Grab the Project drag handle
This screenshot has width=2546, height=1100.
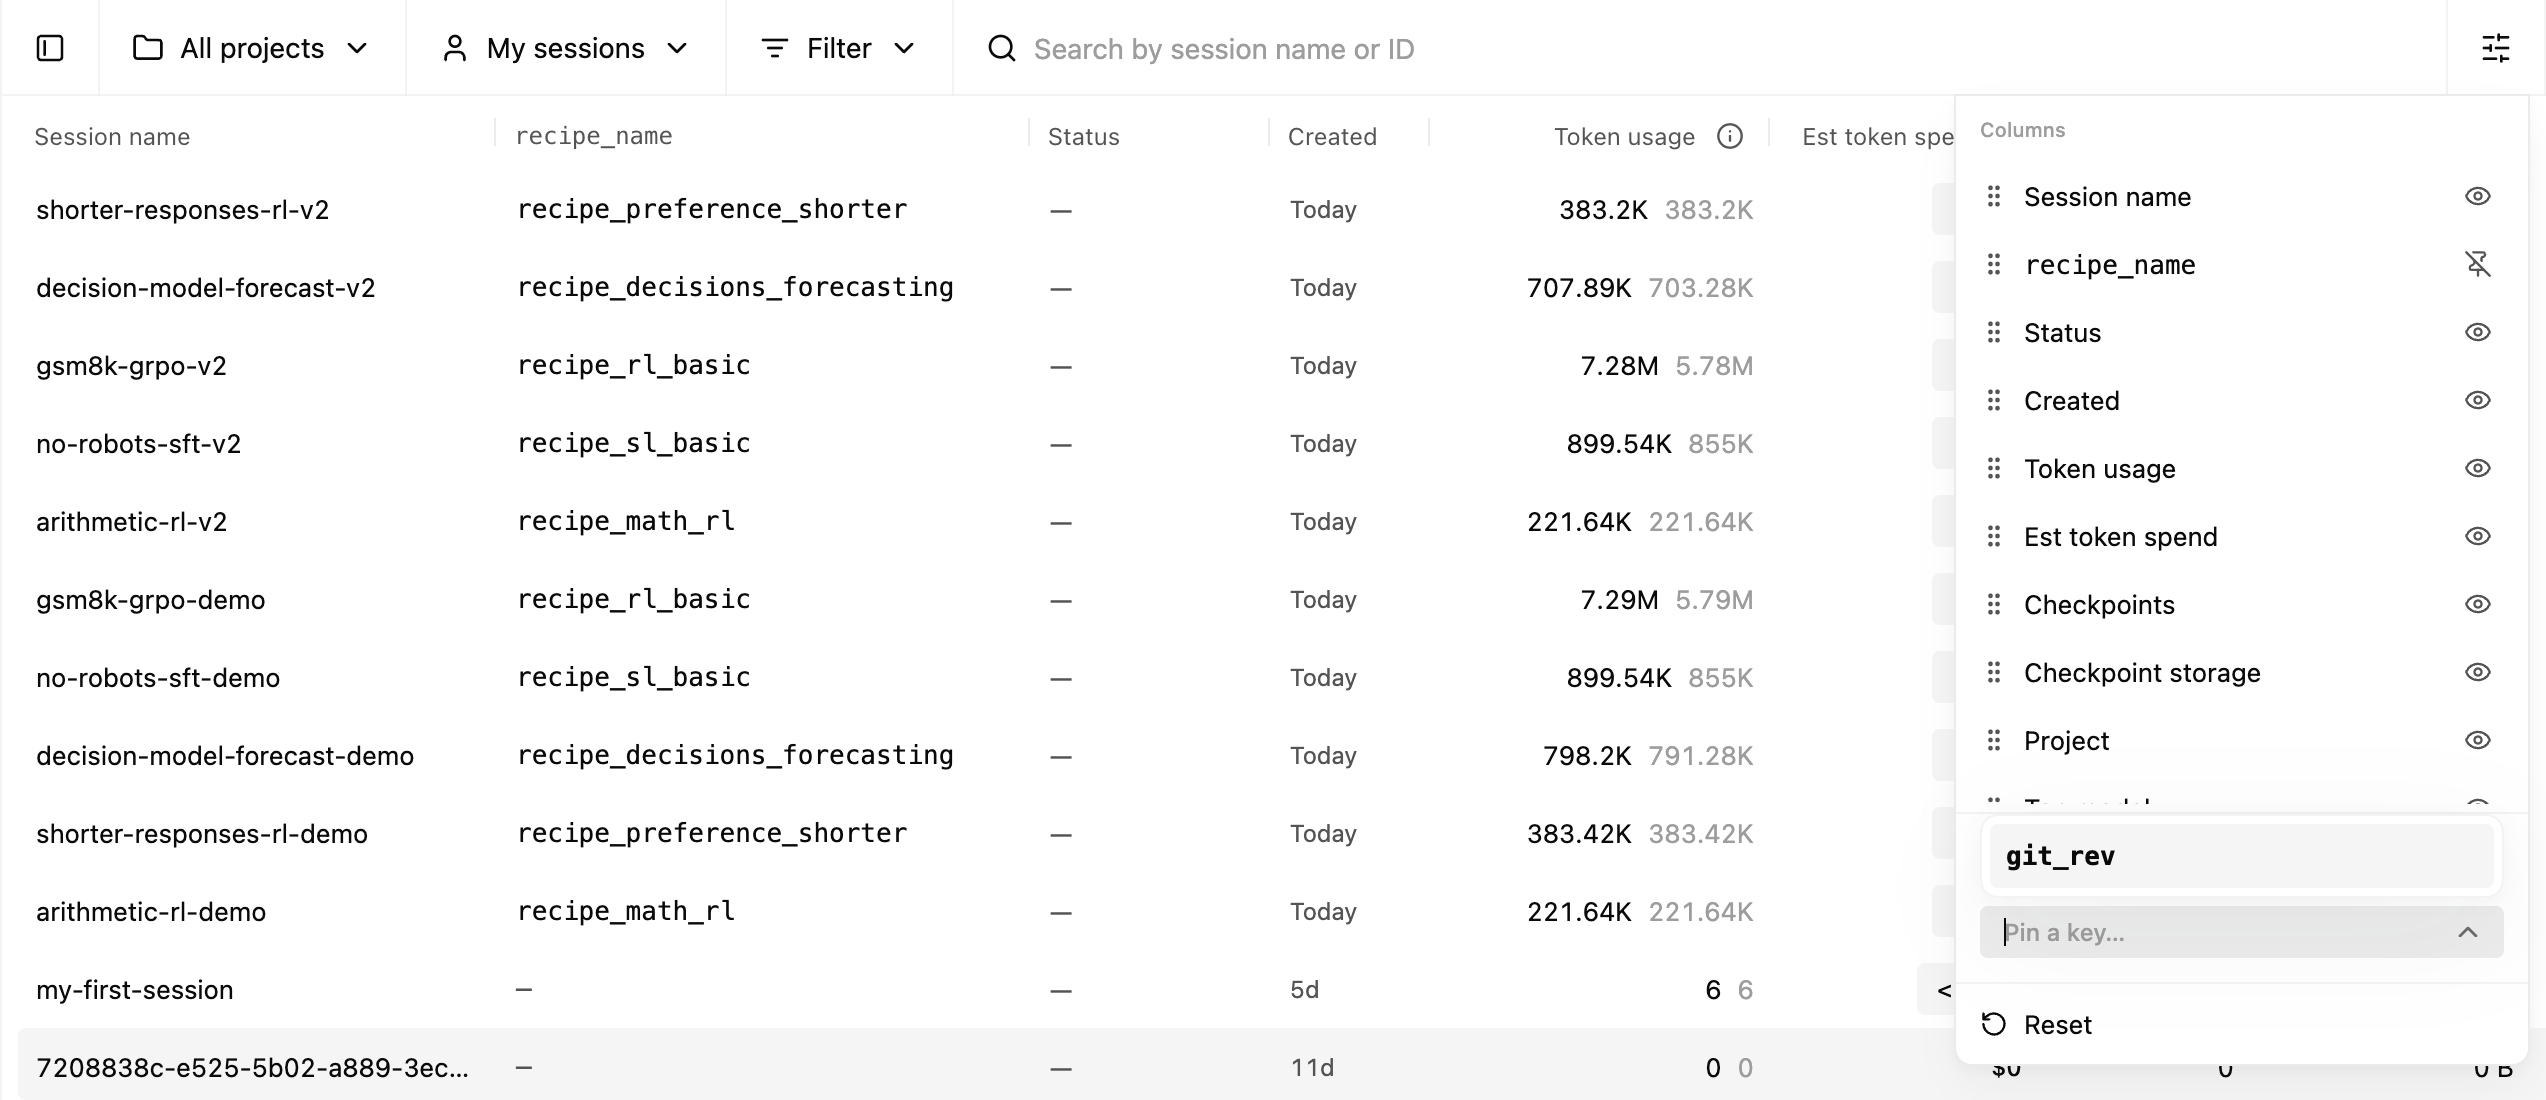tap(1994, 740)
